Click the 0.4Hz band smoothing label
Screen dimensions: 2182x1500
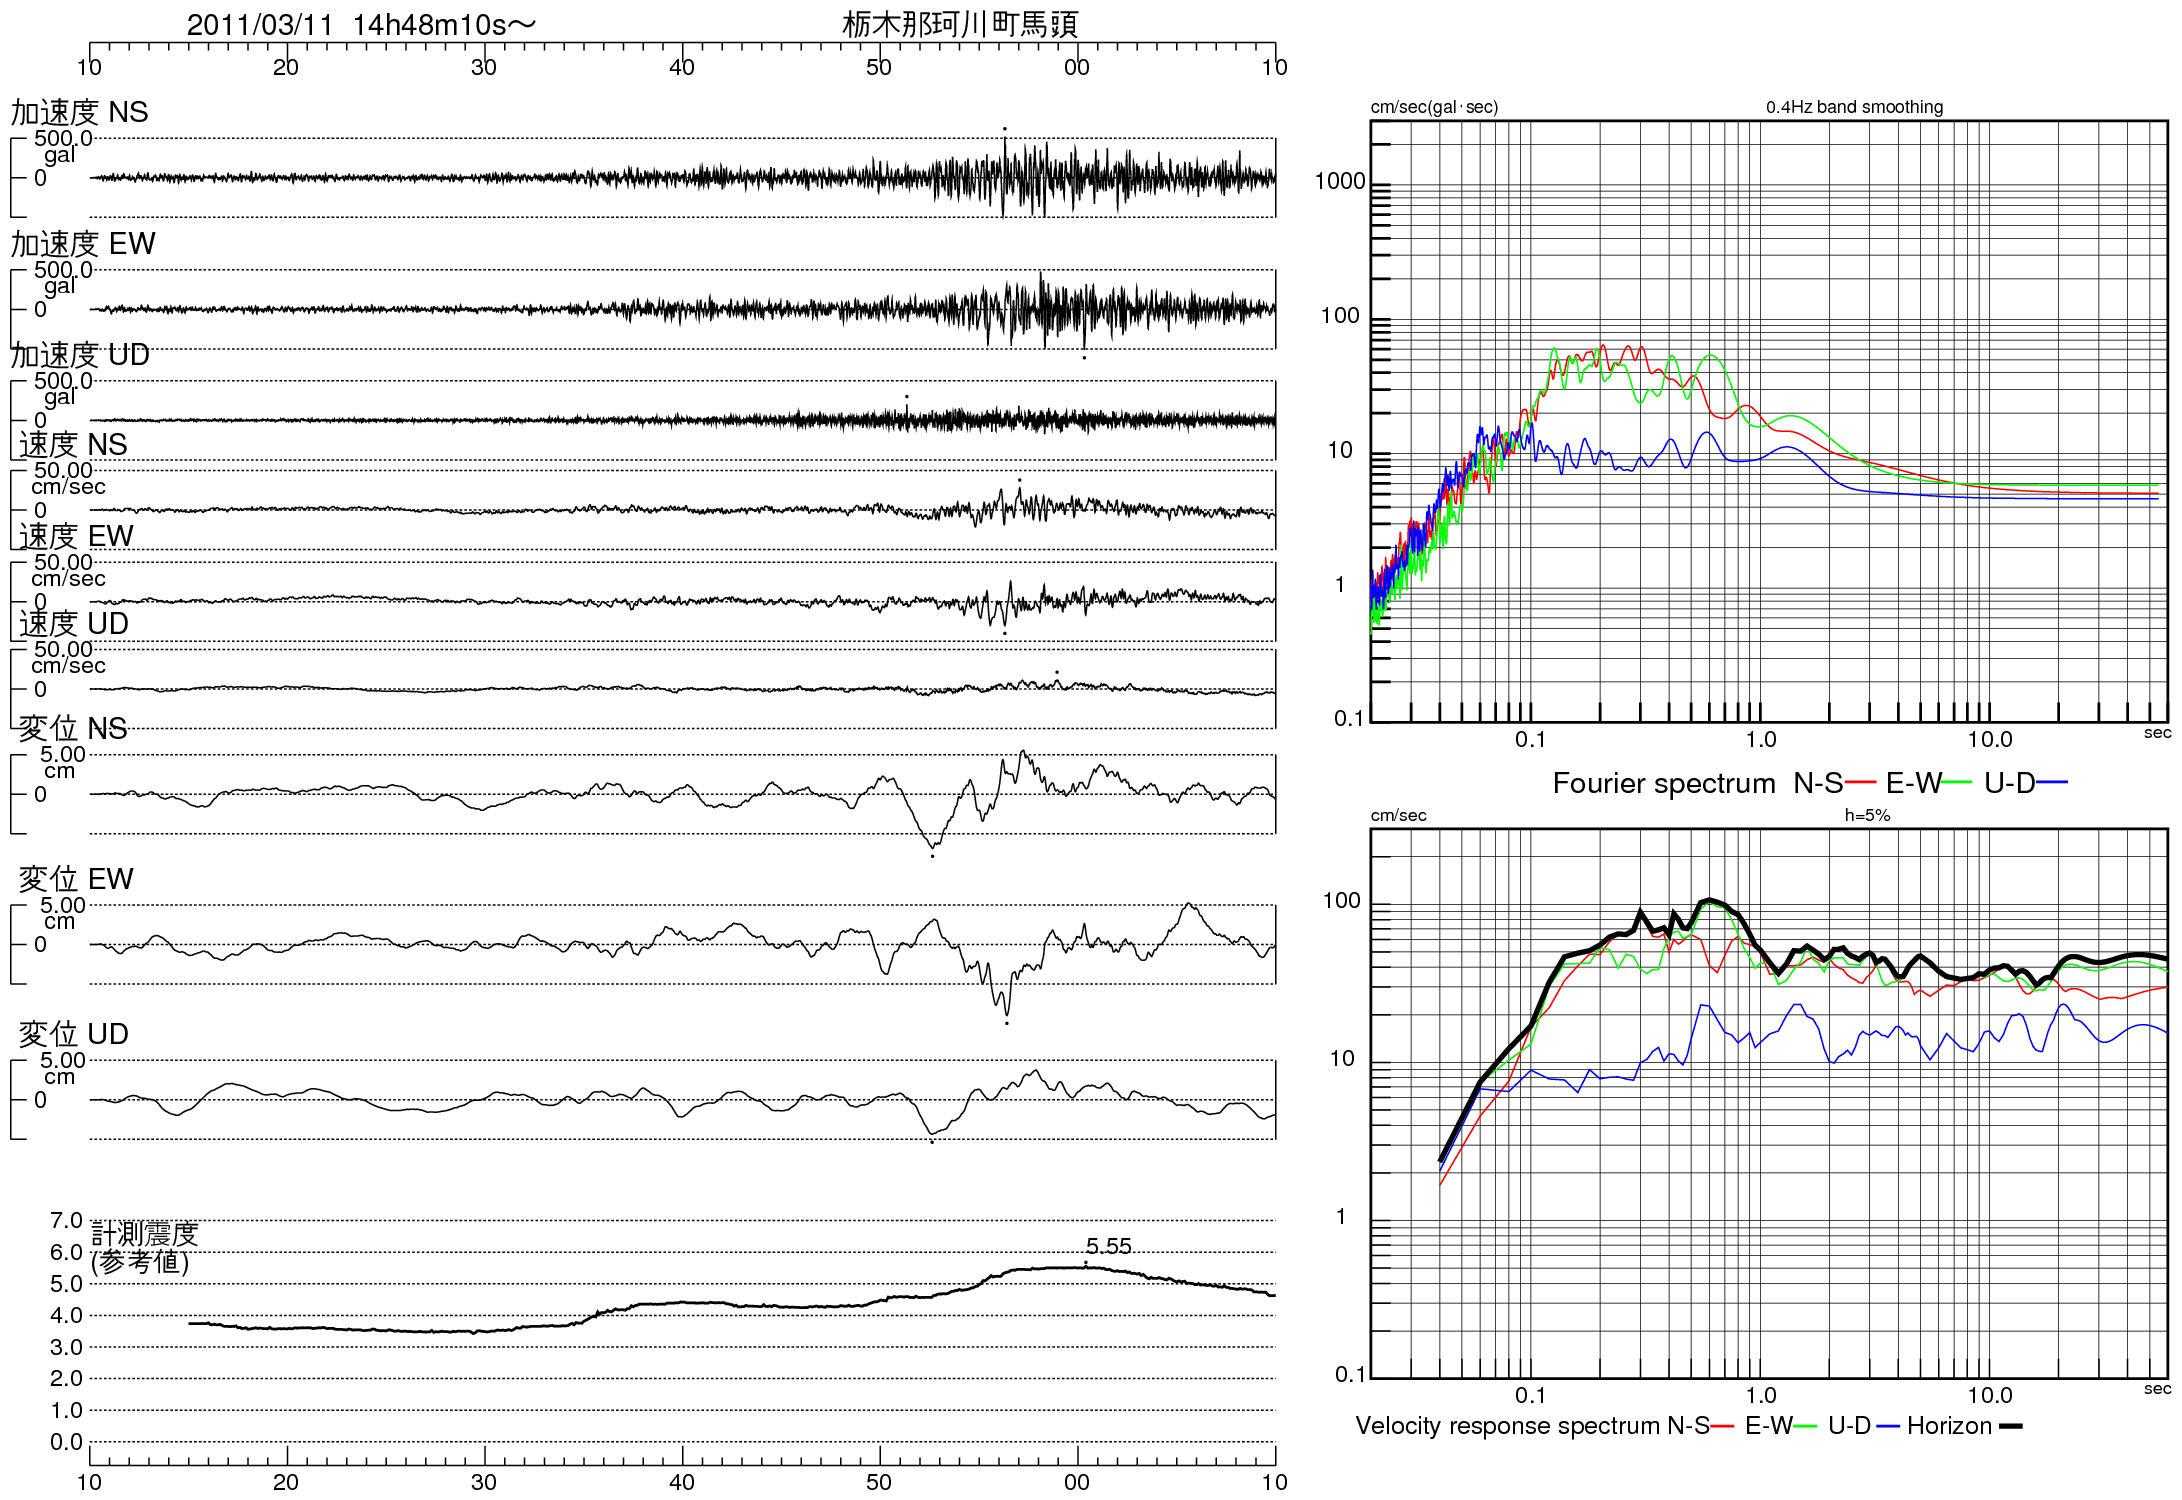coord(1854,107)
